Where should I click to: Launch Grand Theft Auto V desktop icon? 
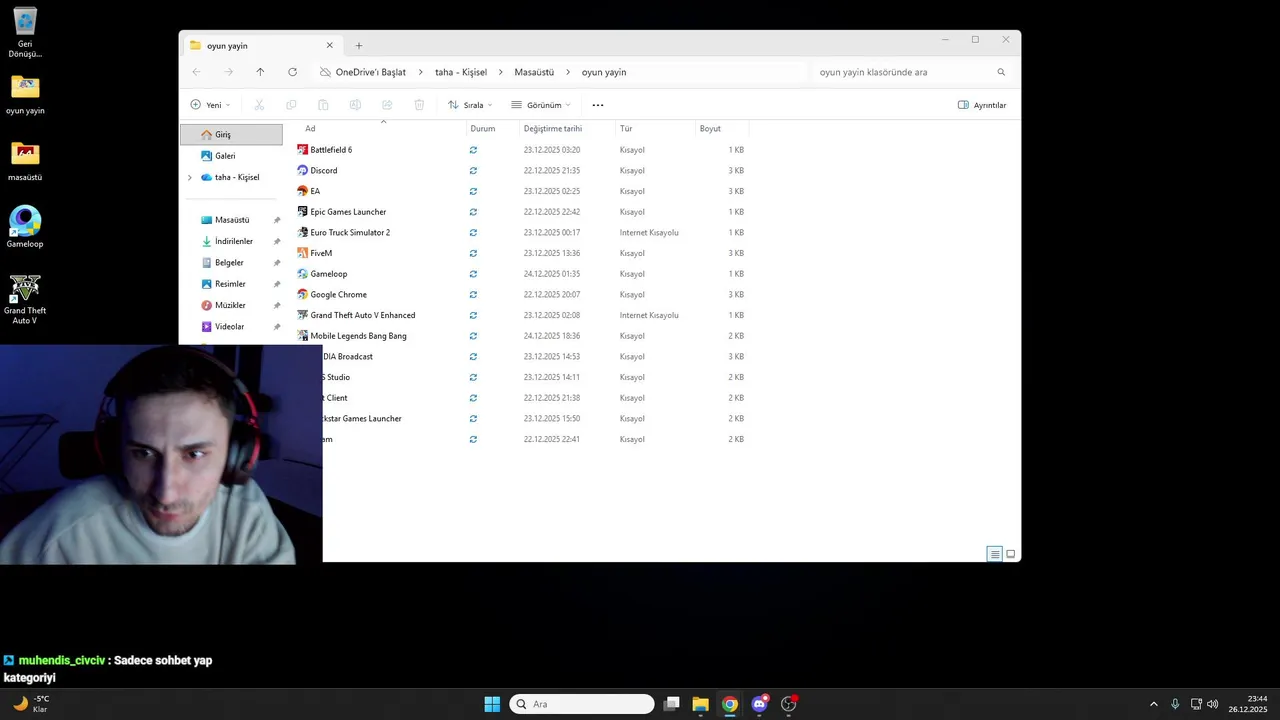tap(25, 299)
